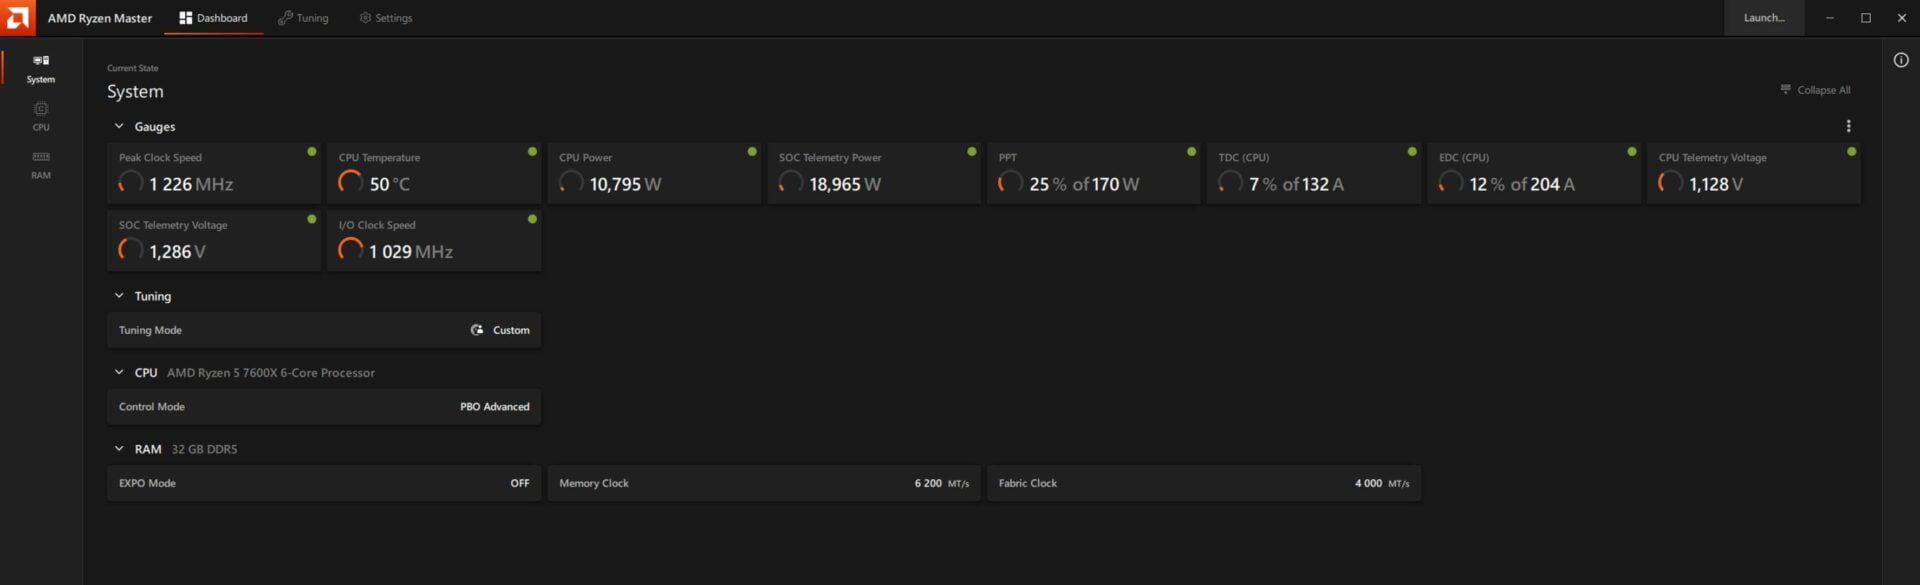Open the CPU sidebar view
The image size is (1920, 585).
41,116
